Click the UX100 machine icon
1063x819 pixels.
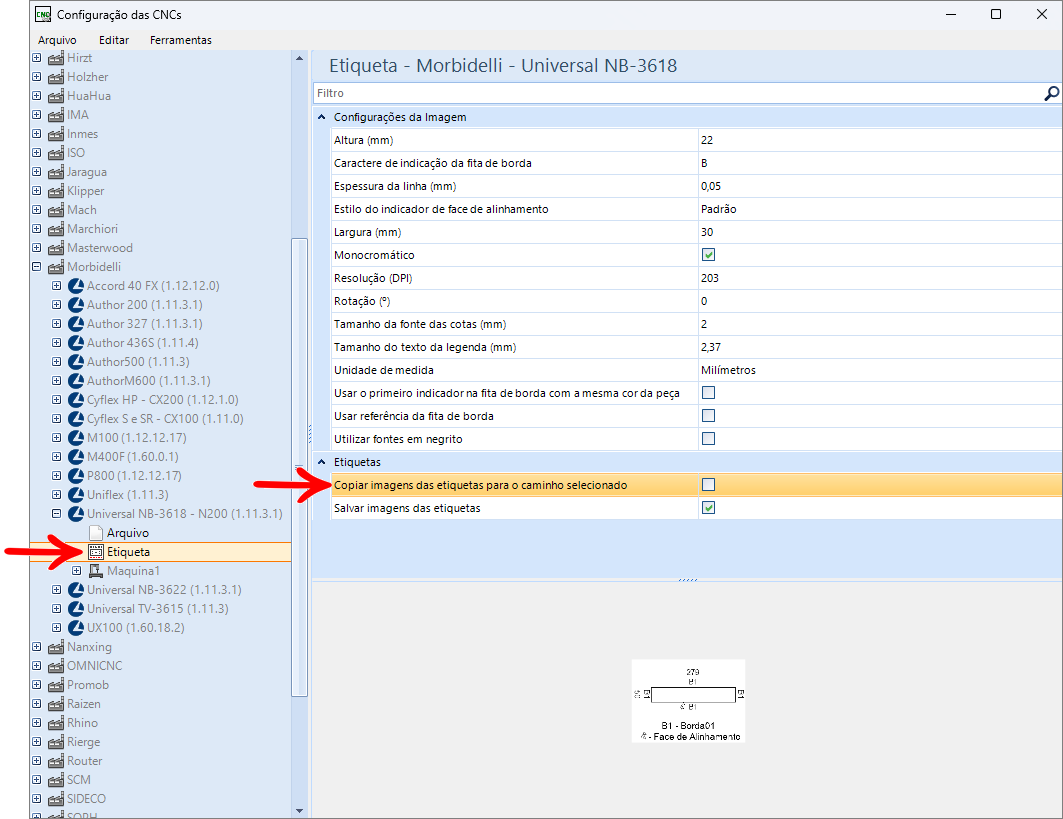pos(76,628)
